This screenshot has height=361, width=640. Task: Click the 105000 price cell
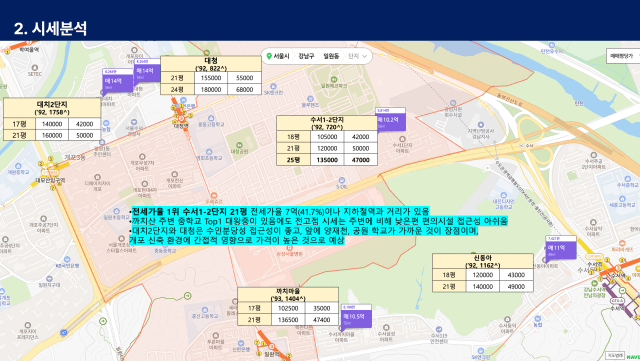[327, 137]
